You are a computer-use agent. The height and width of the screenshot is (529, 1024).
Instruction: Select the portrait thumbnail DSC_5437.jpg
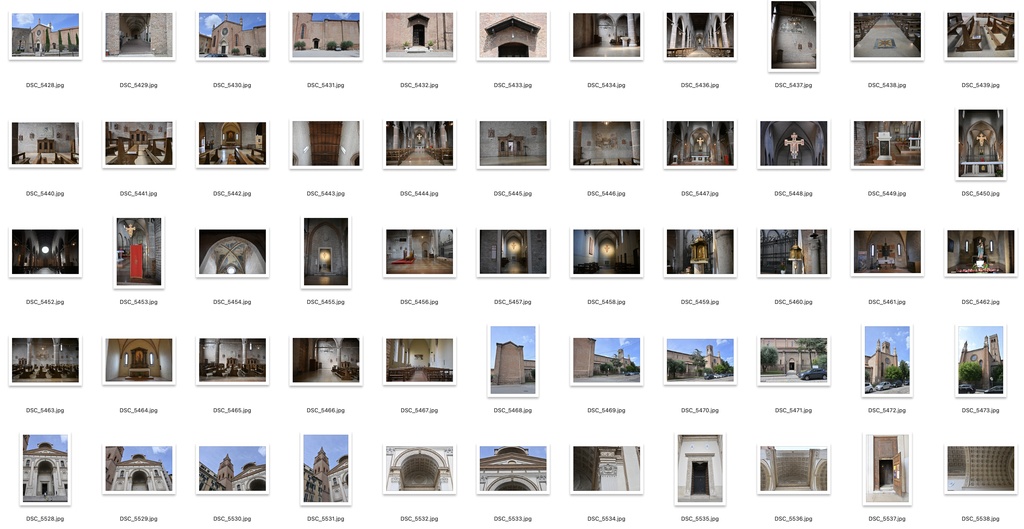pos(793,35)
